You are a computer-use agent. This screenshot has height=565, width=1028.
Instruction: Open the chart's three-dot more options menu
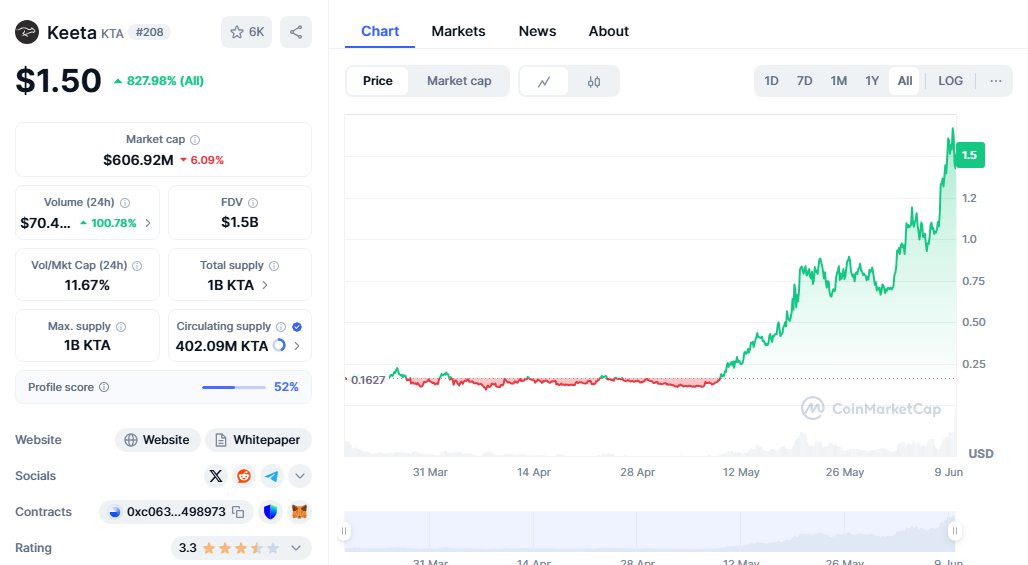coord(995,81)
